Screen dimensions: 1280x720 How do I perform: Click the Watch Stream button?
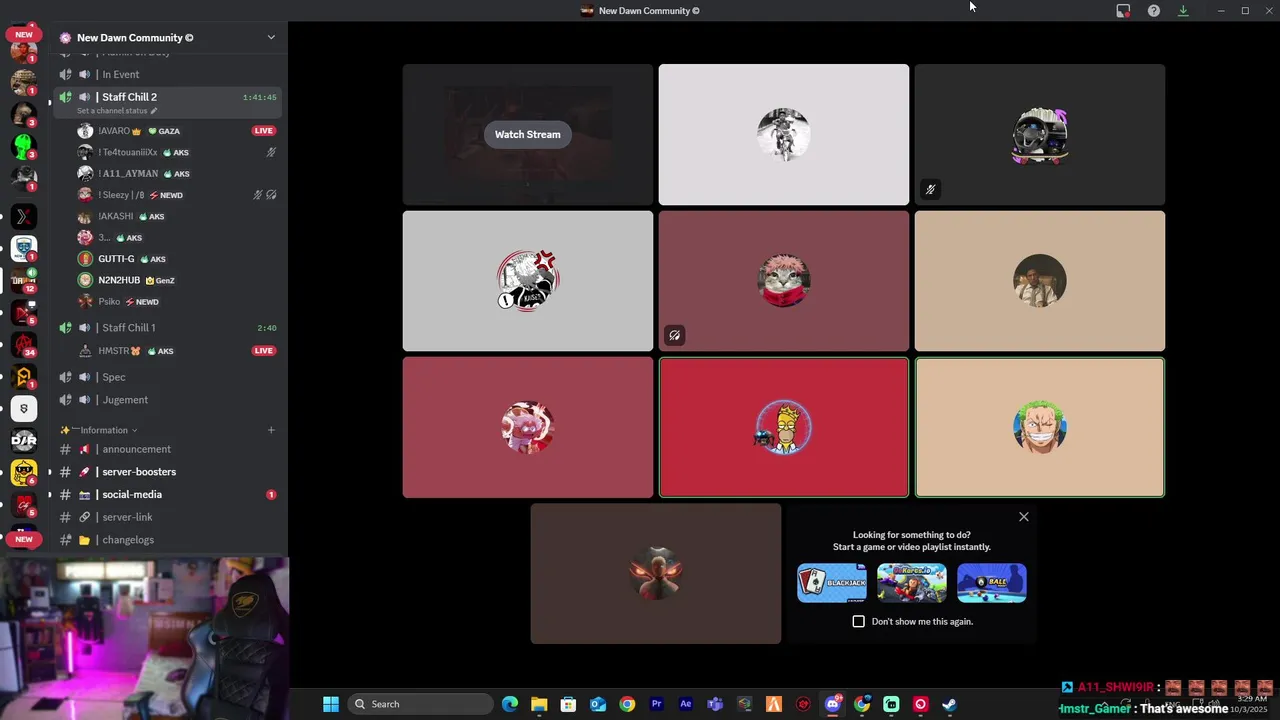point(527,134)
